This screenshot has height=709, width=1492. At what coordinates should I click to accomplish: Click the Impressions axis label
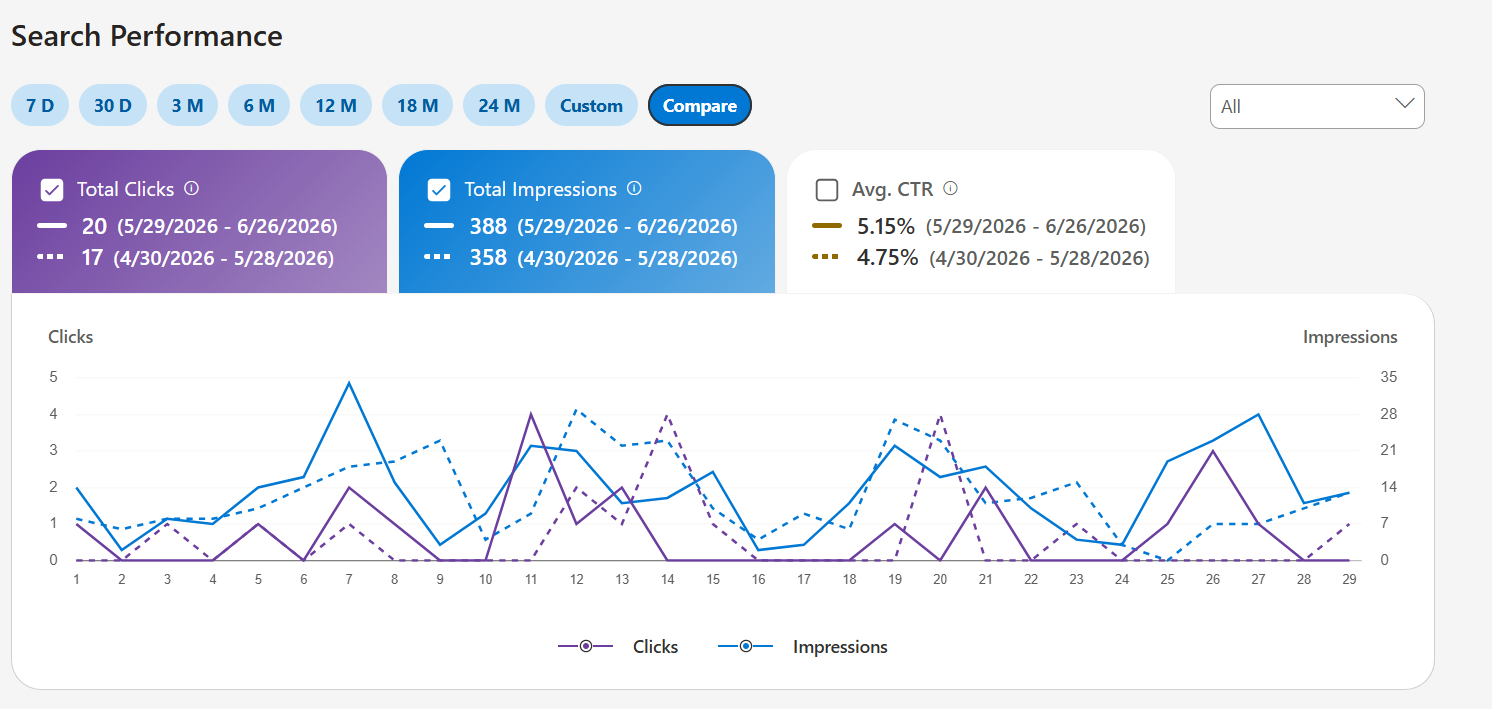[1350, 337]
